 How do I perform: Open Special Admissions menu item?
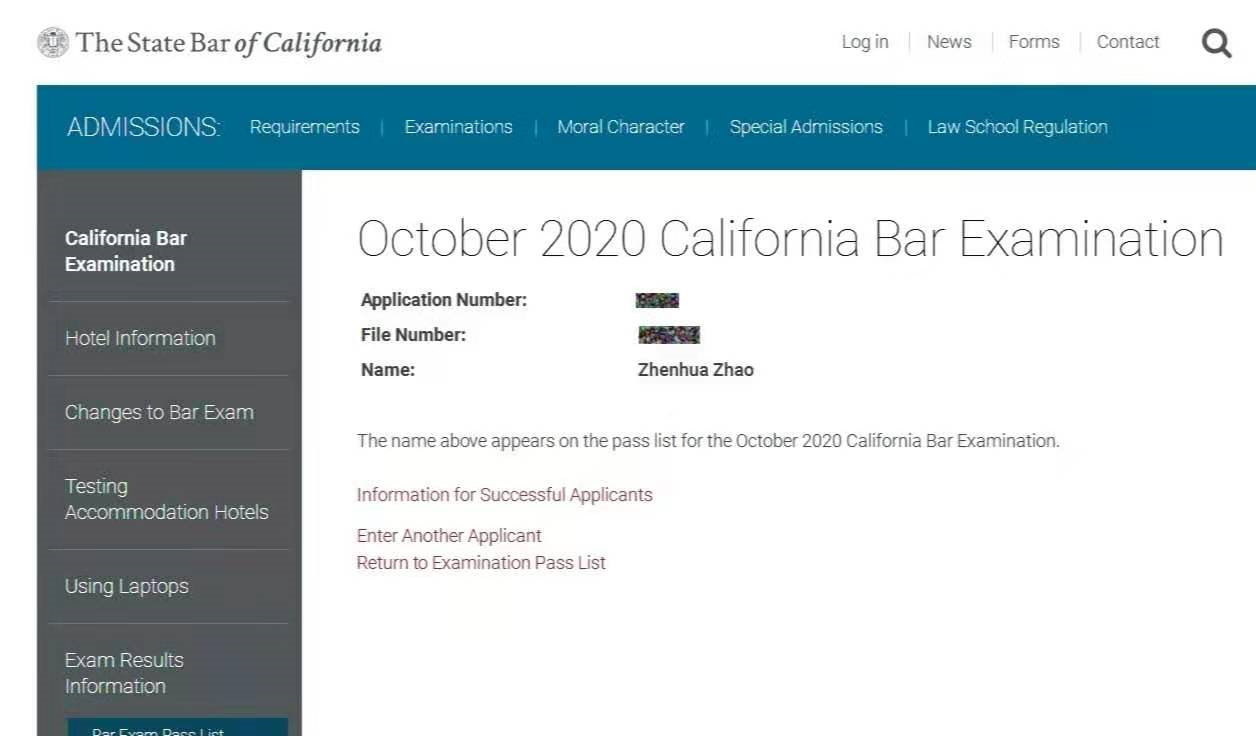pyautogui.click(x=805, y=127)
